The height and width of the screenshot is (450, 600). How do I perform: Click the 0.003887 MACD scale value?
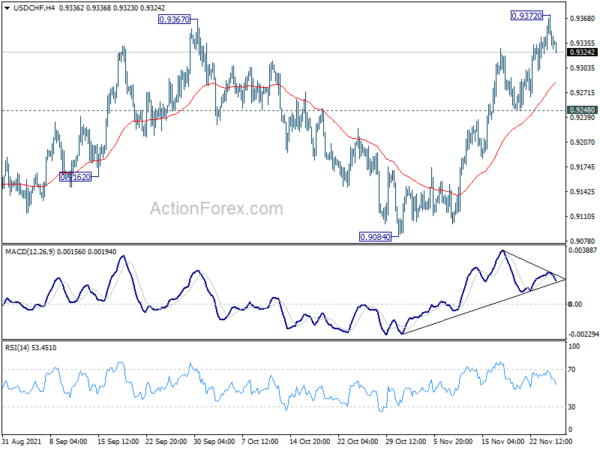click(582, 250)
